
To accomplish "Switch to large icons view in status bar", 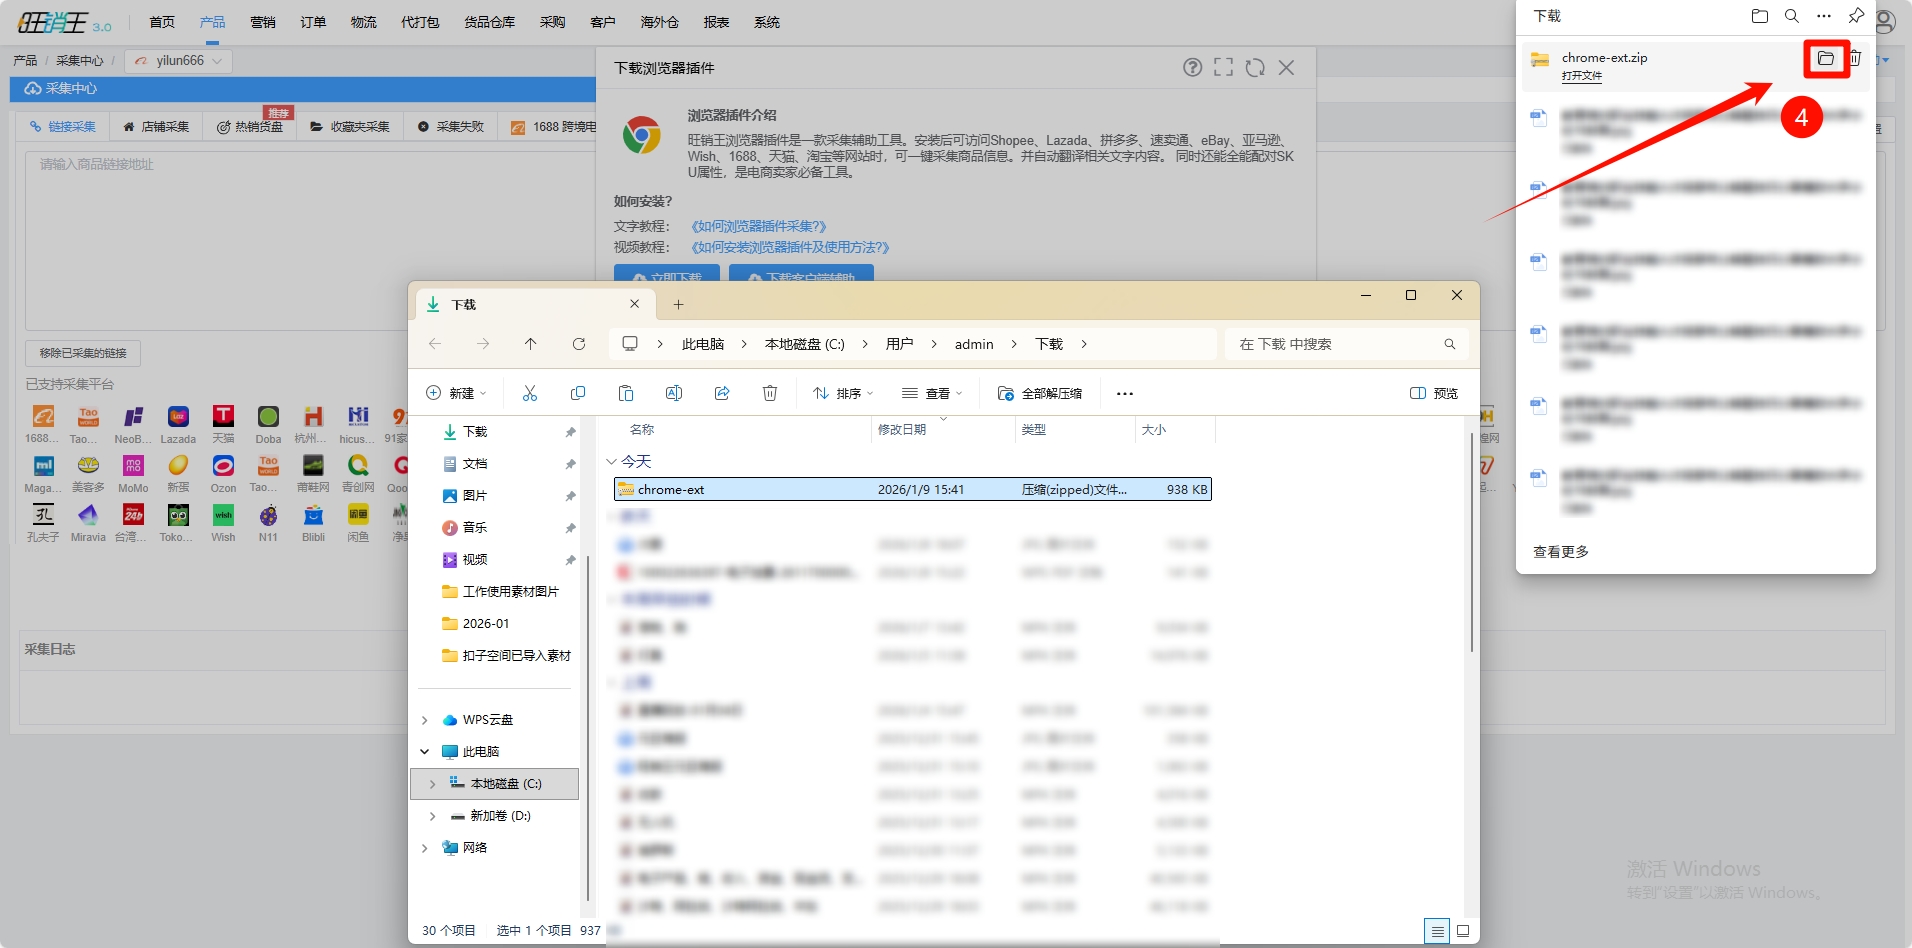I will pyautogui.click(x=1463, y=931).
